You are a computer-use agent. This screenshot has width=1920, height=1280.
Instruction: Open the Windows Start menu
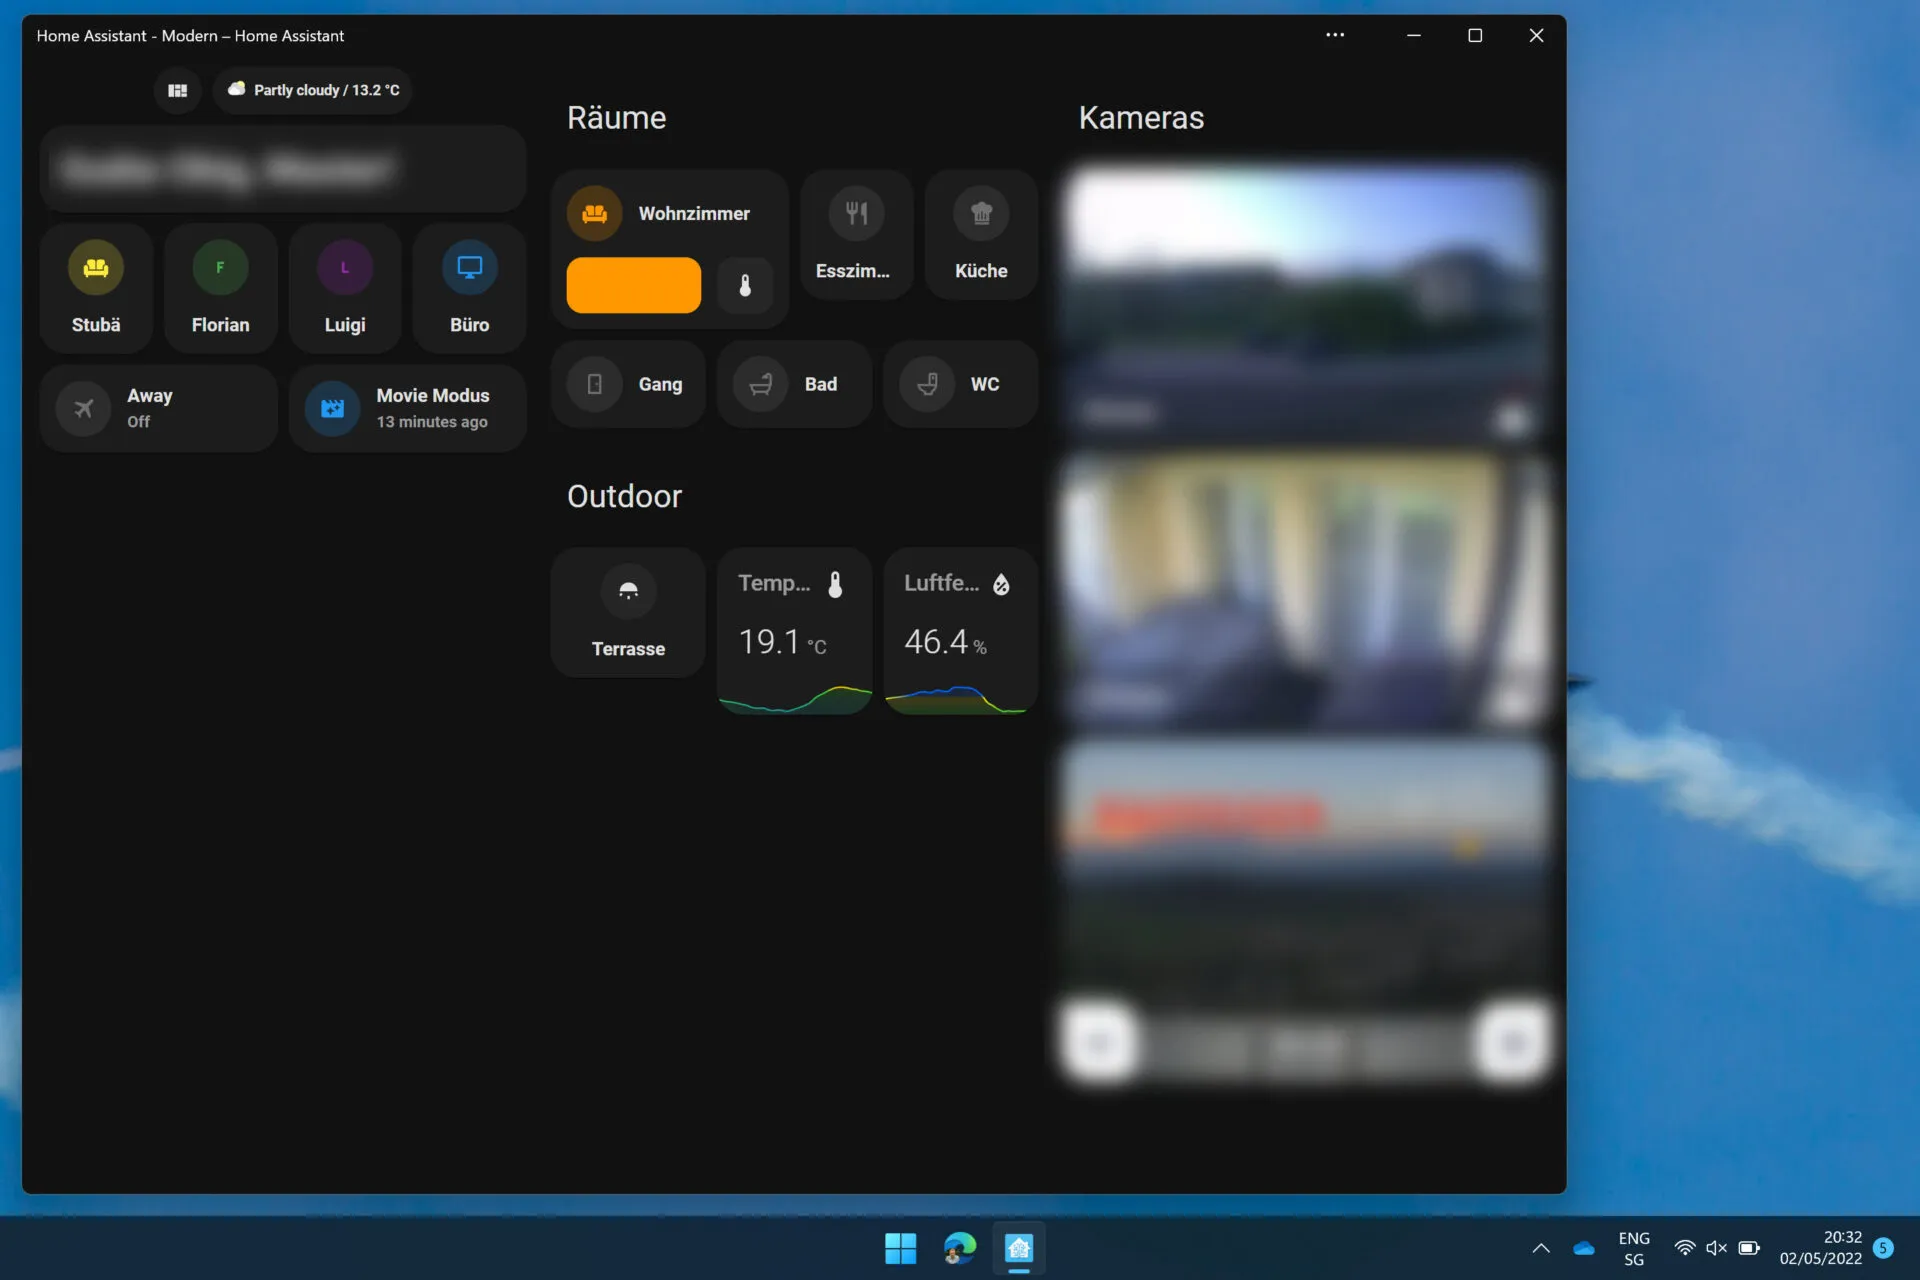click(x=900, y=1248)
